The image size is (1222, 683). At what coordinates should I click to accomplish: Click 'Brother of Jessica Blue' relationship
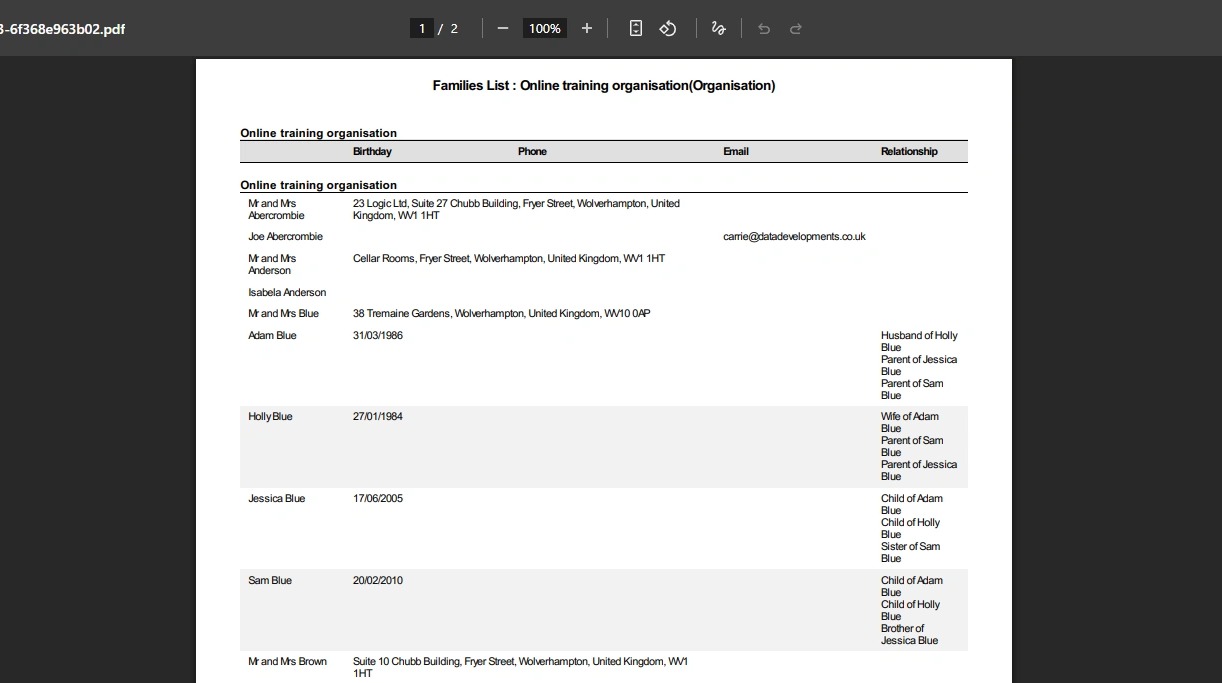tap(909, 634)
